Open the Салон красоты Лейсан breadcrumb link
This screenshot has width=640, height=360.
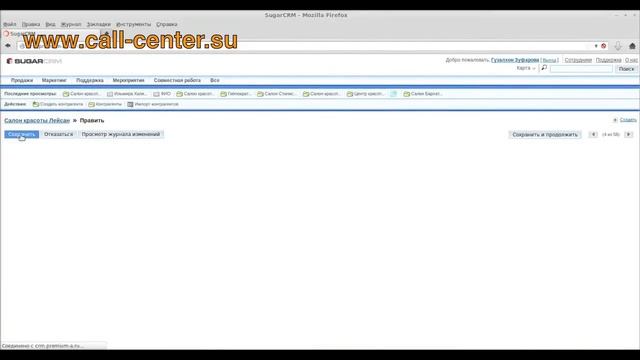click(x=37, y=120)
